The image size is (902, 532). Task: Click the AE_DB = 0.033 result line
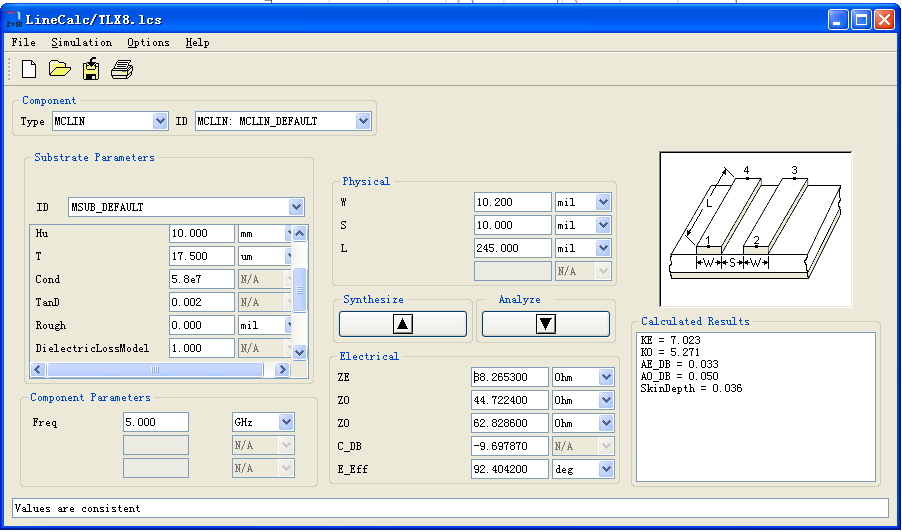pyautogui.click(x=679, y=364)
